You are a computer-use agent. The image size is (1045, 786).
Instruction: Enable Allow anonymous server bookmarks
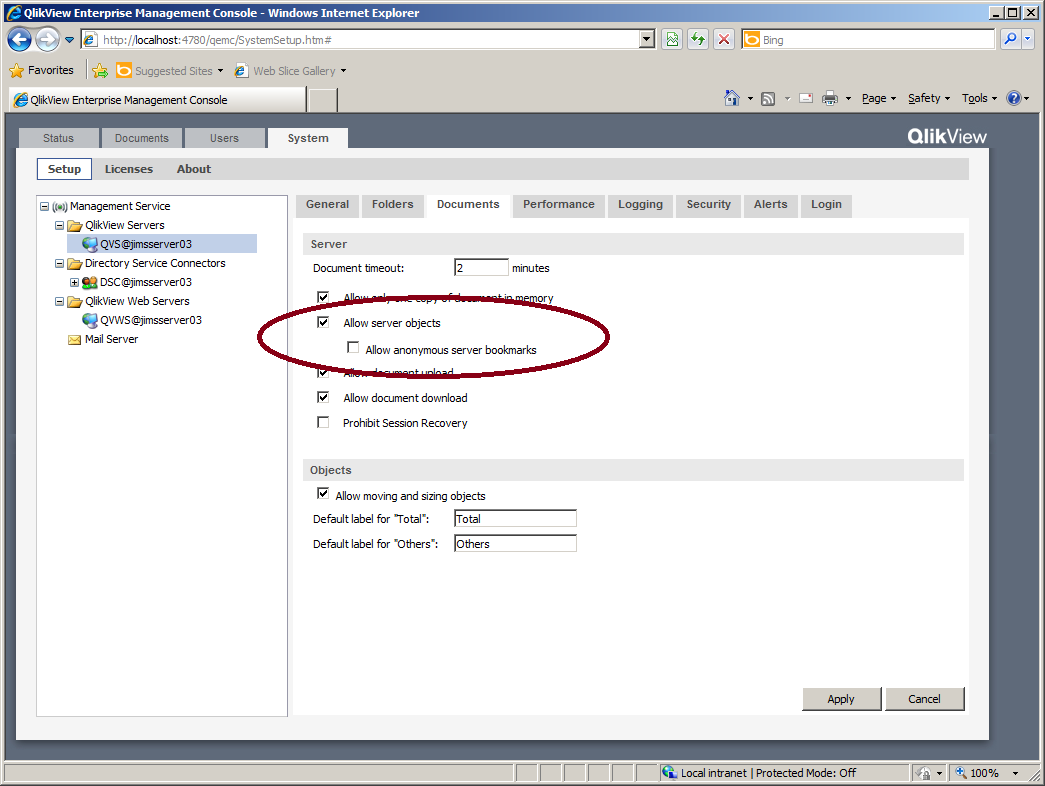(353, 347)
